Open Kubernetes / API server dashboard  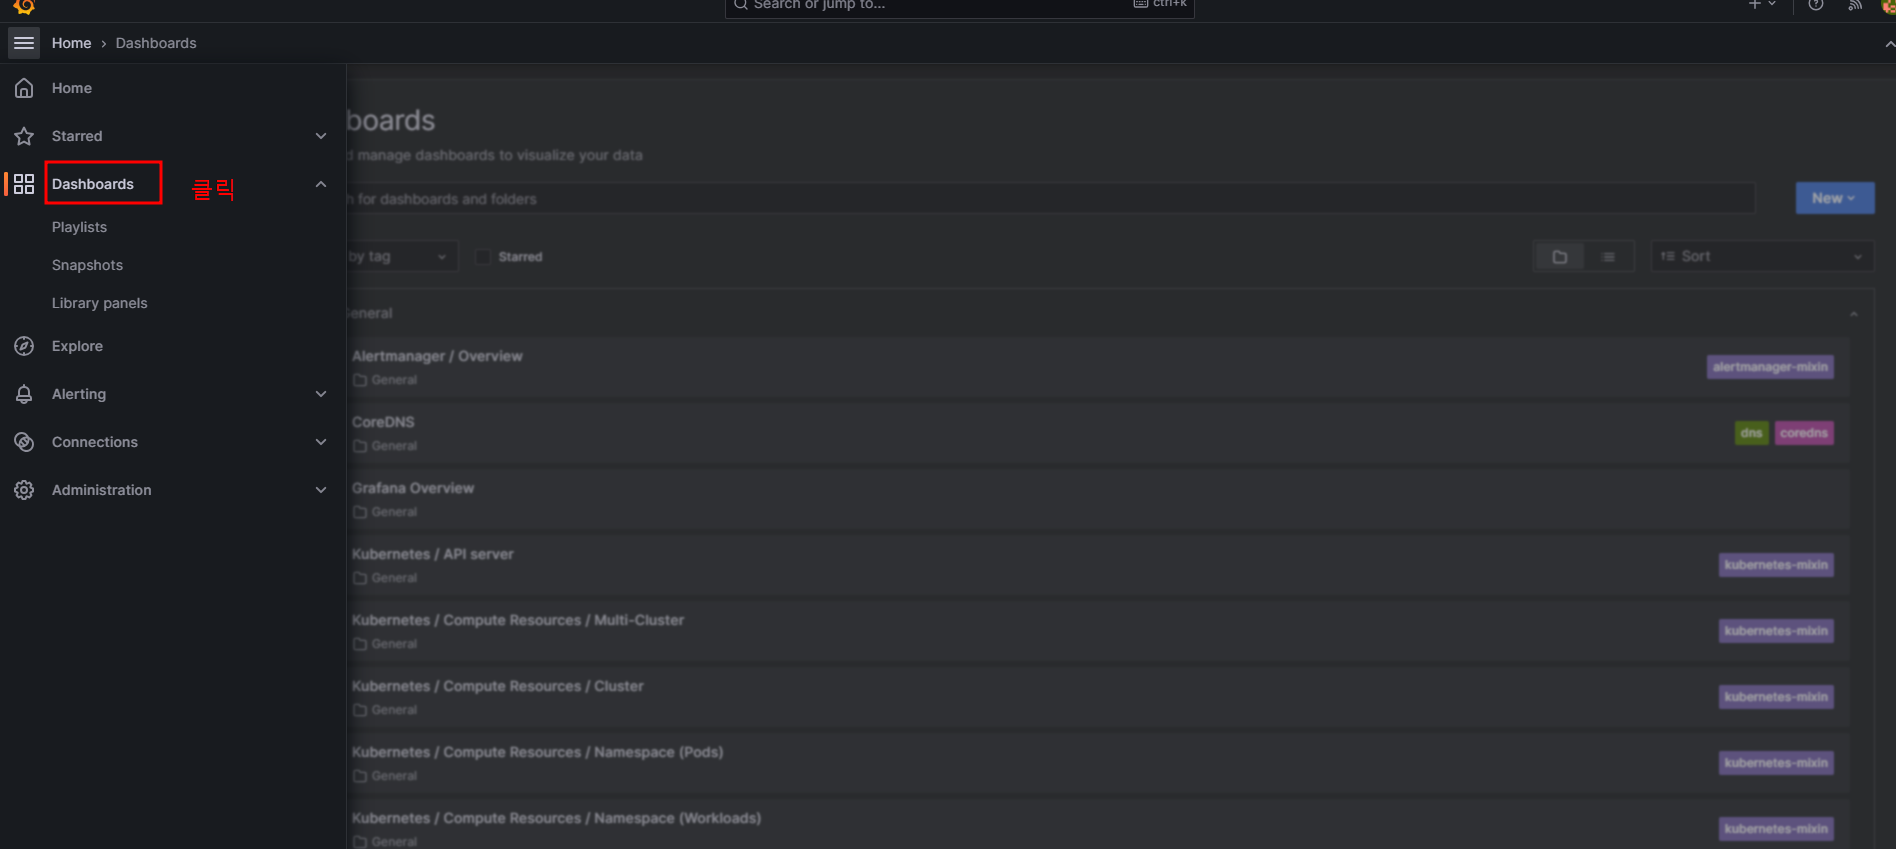(x=432, y=554)
